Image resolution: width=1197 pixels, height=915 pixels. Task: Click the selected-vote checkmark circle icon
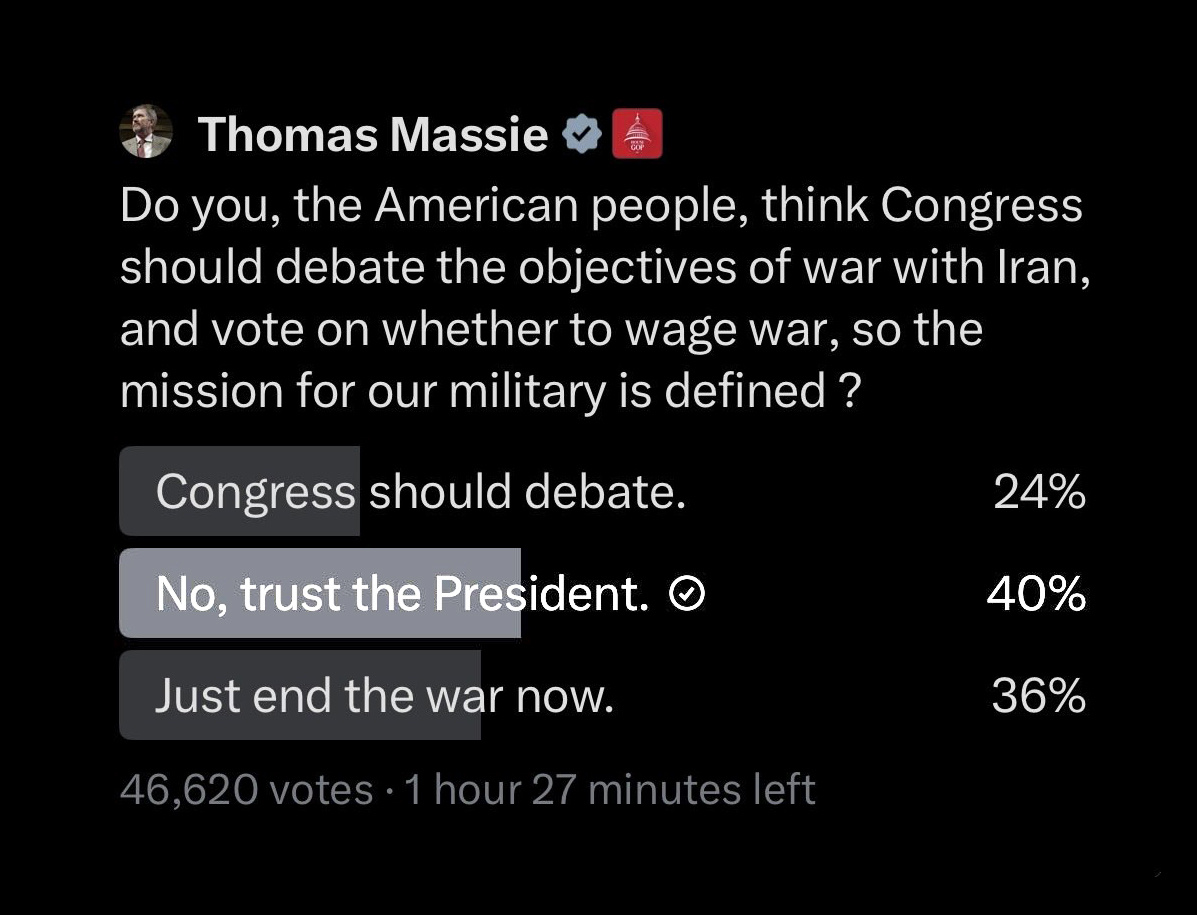tap(686, 595)
